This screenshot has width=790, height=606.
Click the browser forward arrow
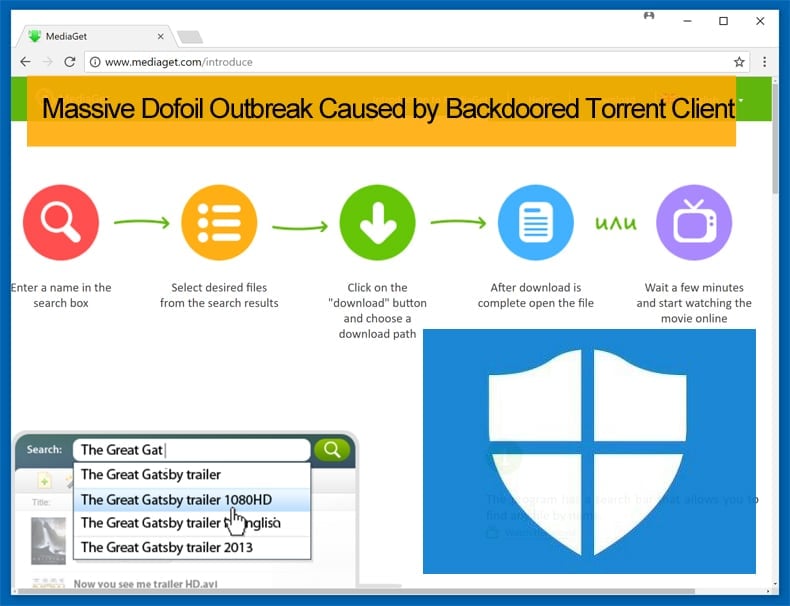point(48,62)
